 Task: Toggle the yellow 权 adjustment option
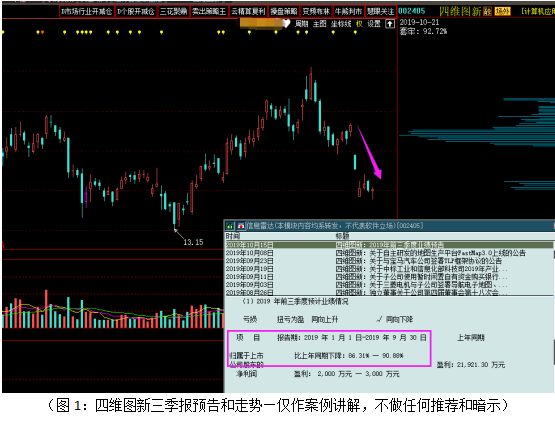(x=359, y=24)
